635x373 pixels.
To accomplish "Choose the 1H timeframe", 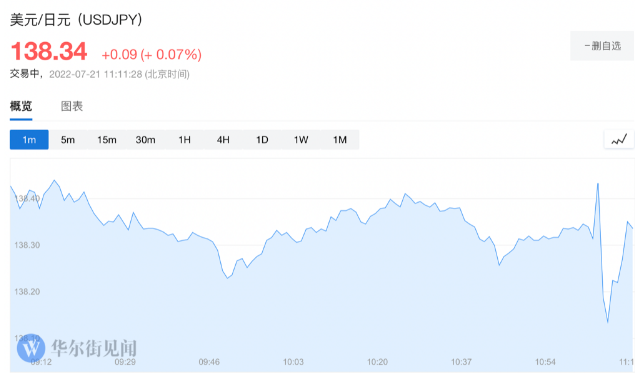I will 184,140.
